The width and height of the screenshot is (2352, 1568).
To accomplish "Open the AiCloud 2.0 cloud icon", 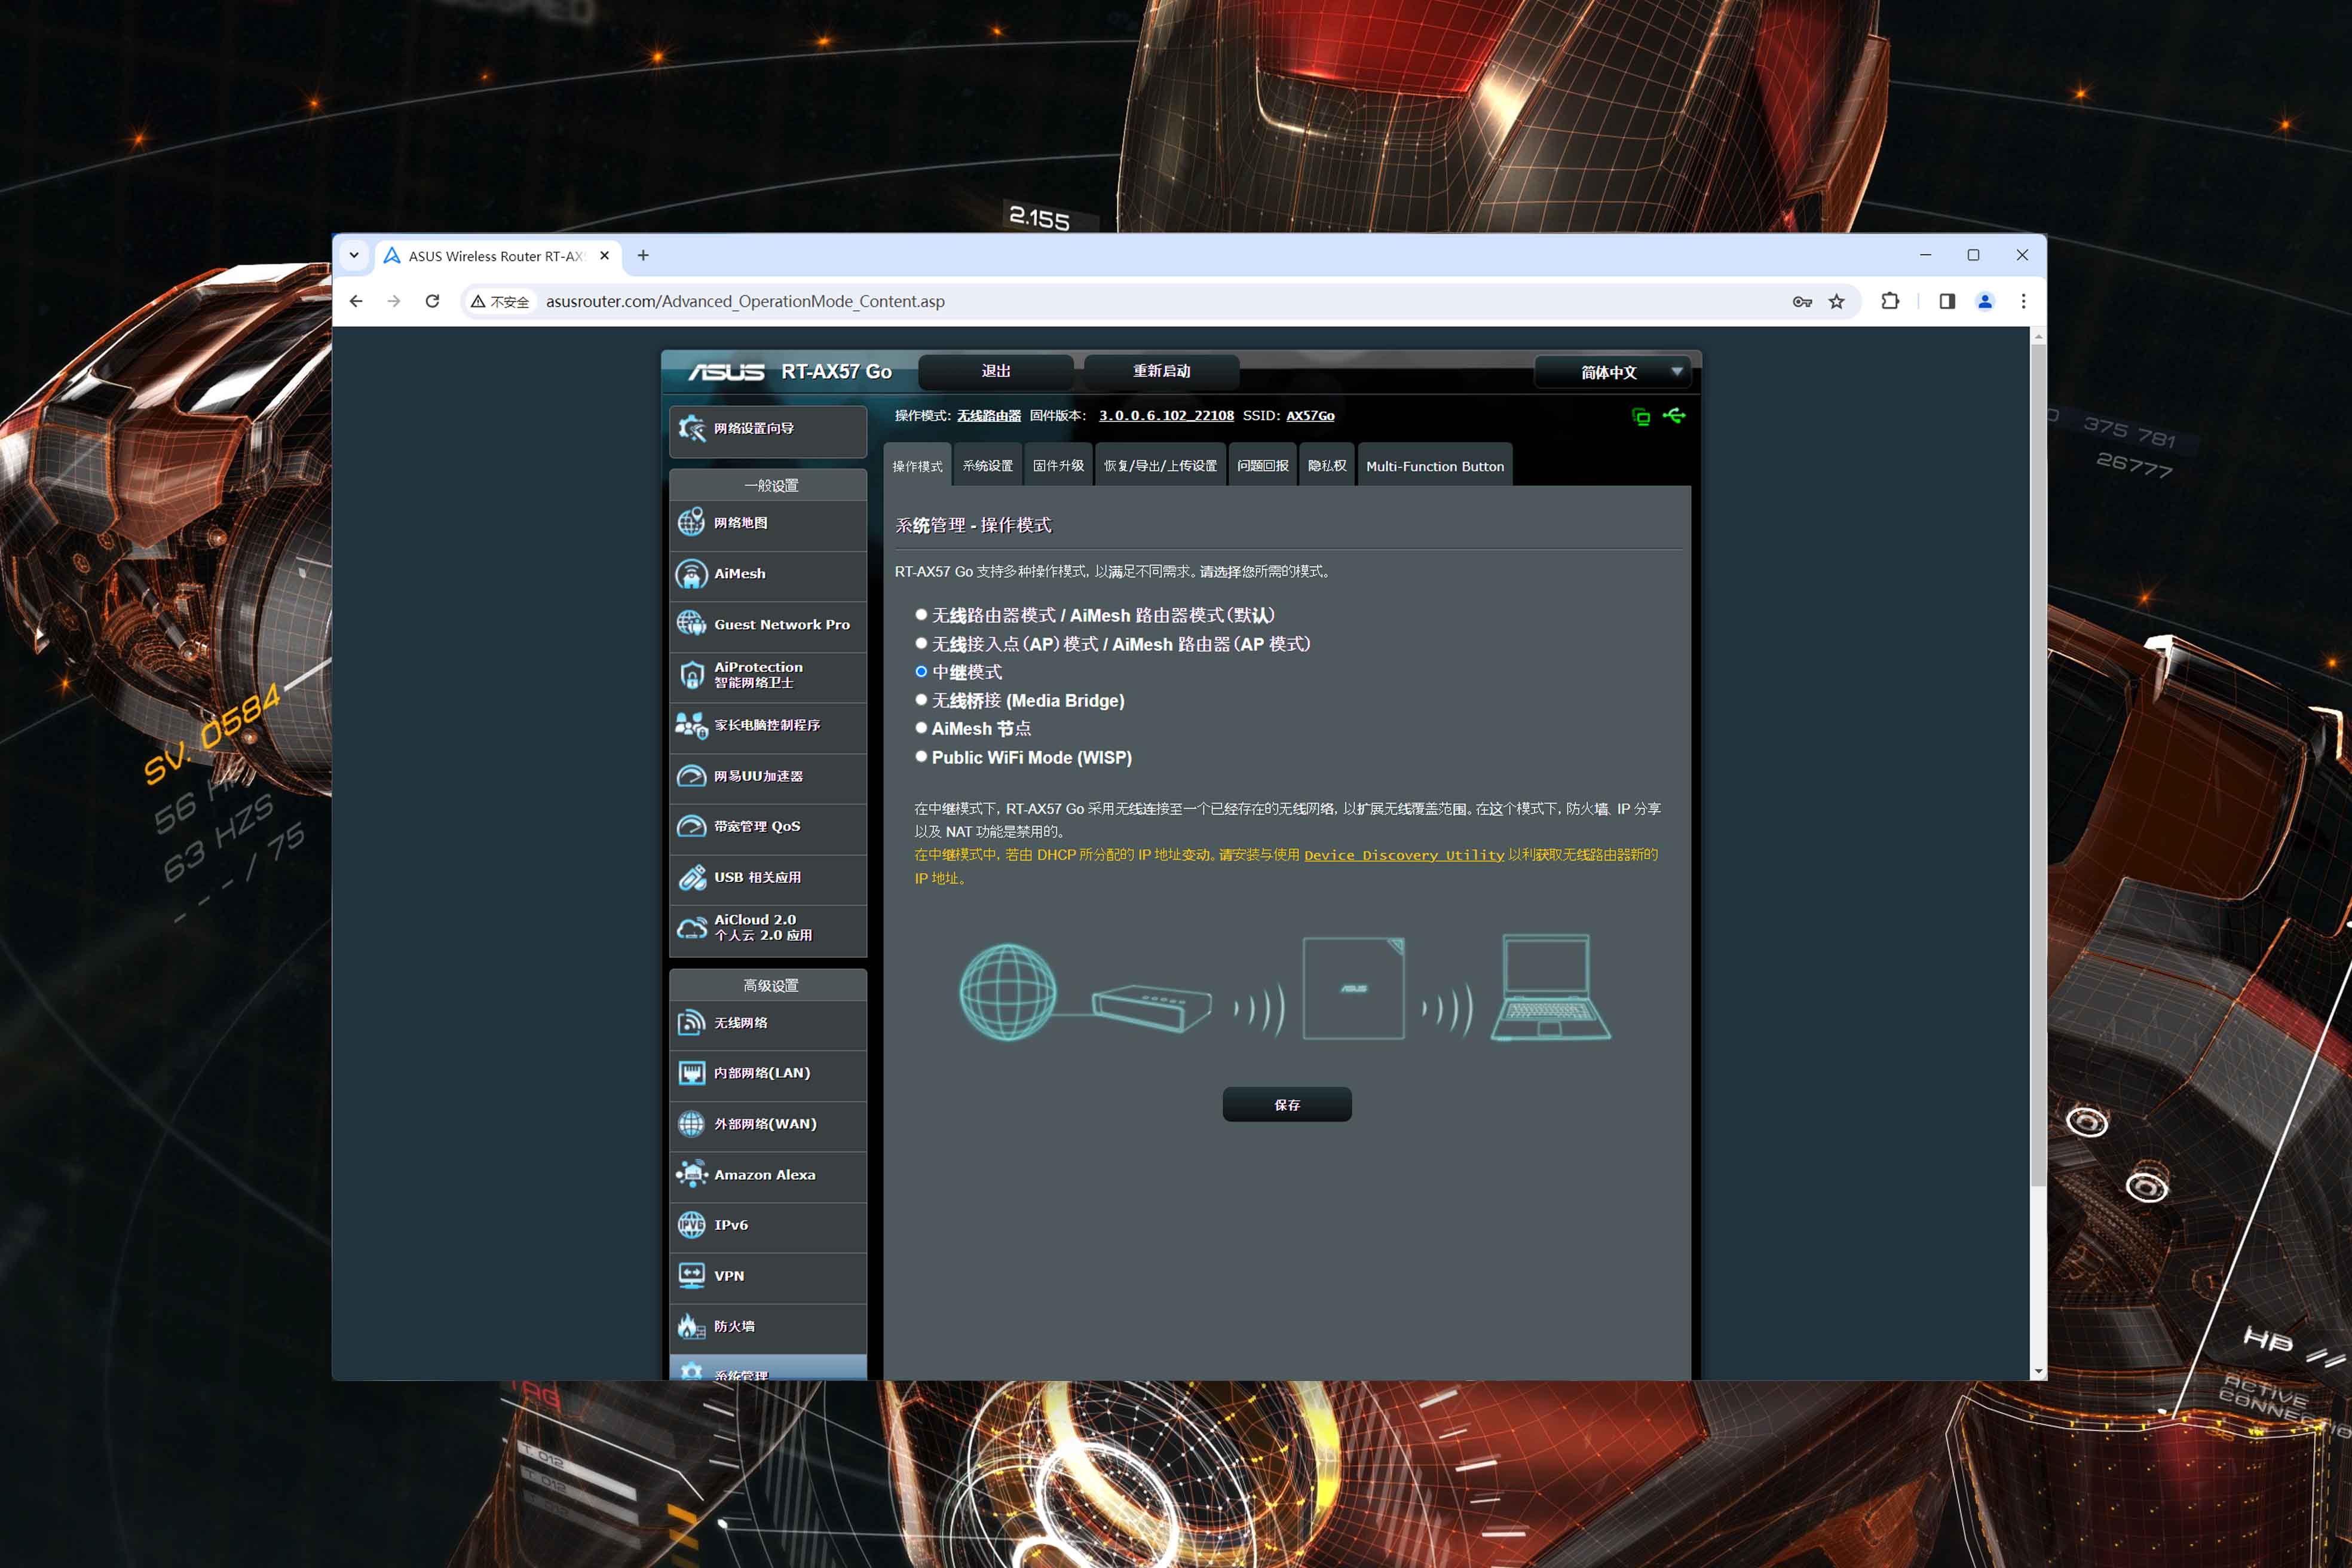I will click(691, 928).
